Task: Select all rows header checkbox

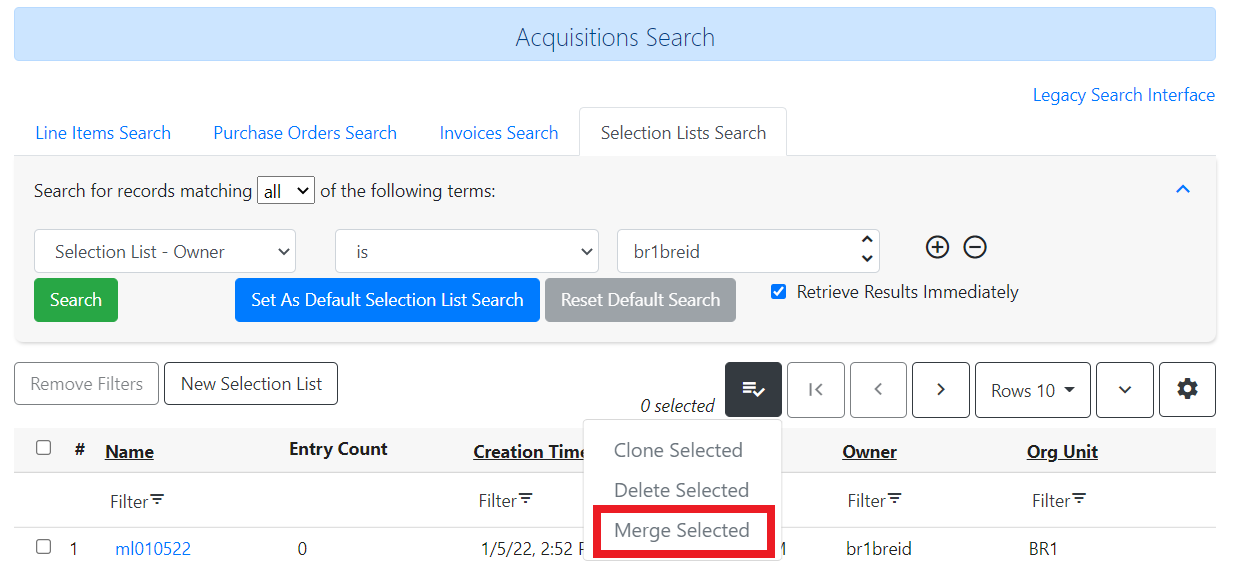Action: [x=43, y=448]
